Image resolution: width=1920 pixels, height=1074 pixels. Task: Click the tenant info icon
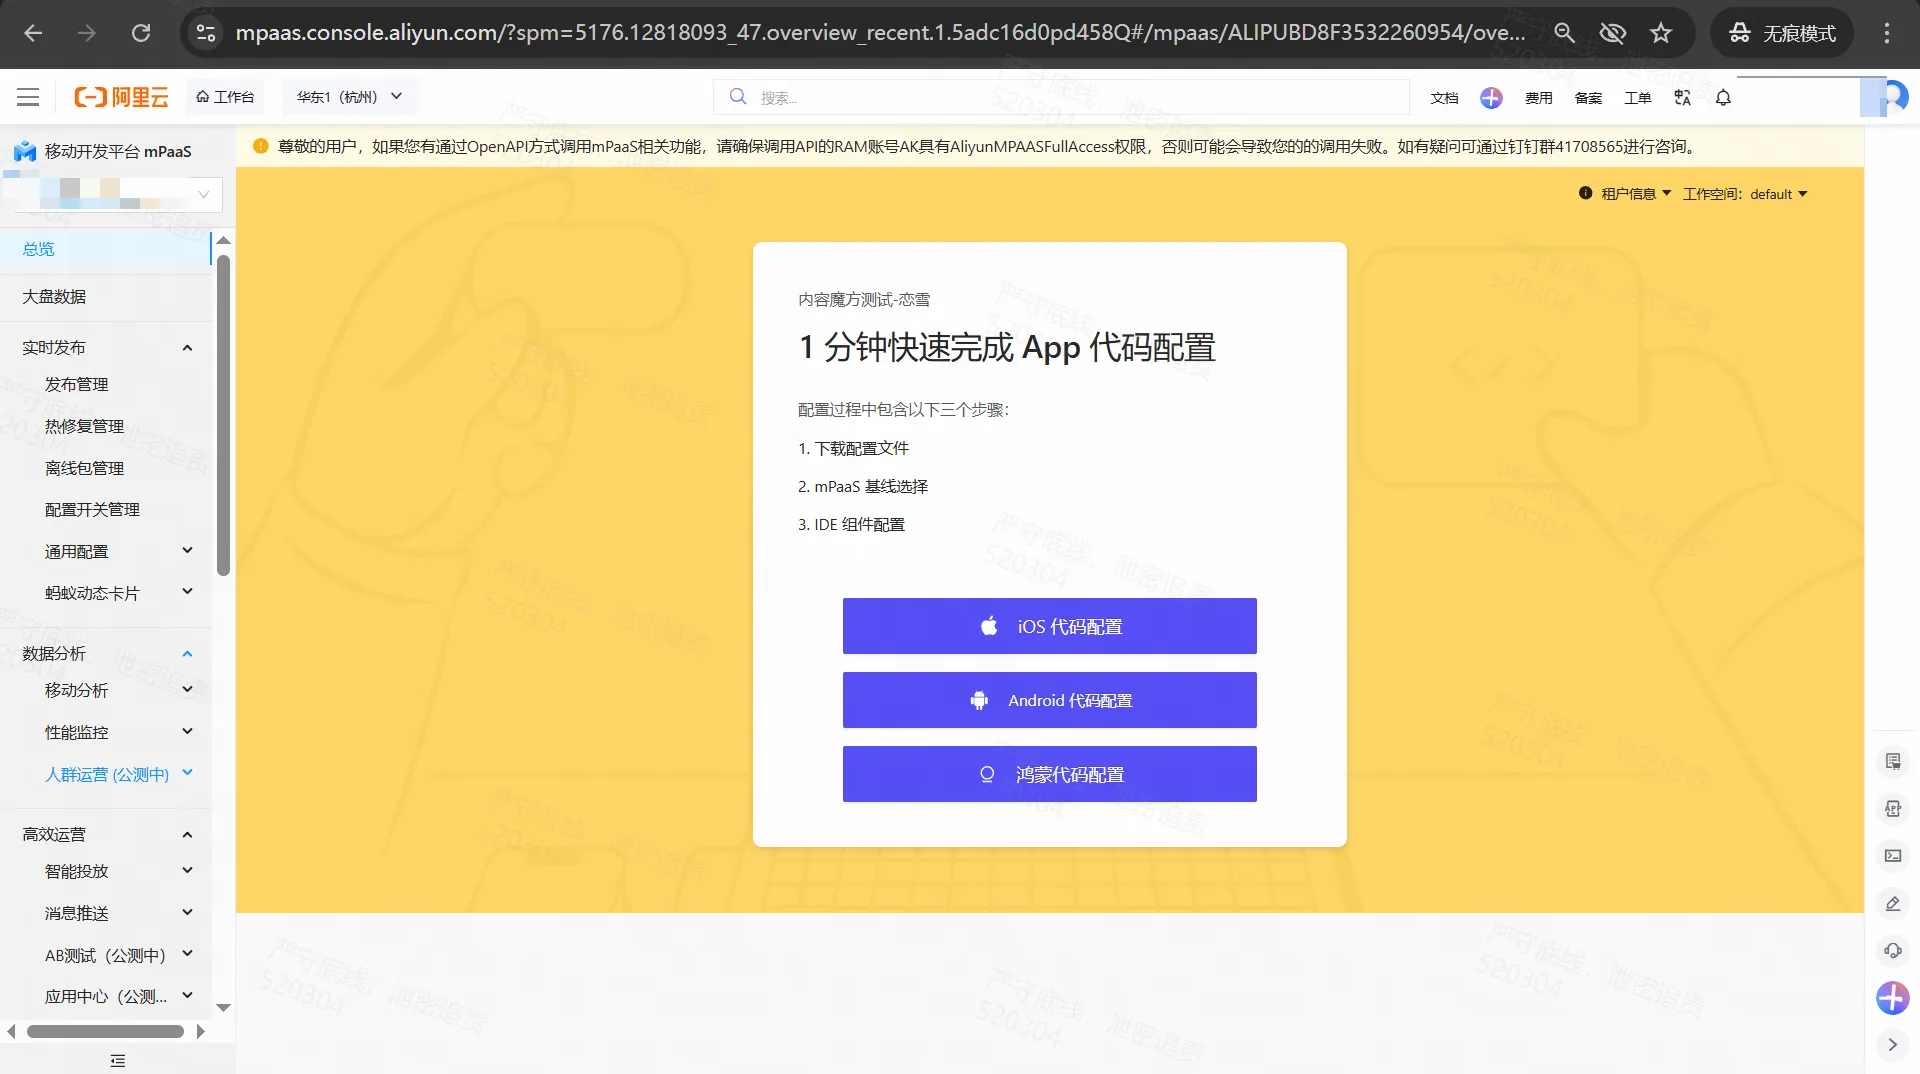pyautogui.click(x=1585, y=193)
